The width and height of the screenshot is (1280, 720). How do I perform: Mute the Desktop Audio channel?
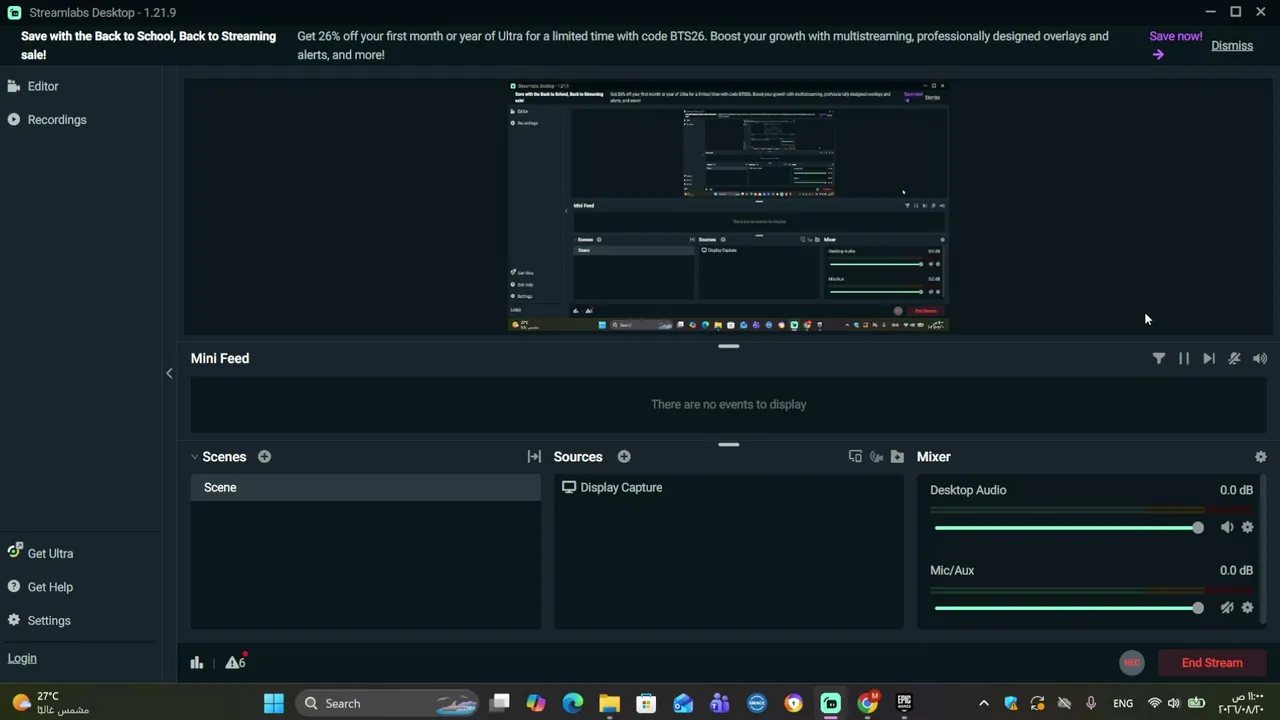pyautogui.click(x=1227, y=528)
